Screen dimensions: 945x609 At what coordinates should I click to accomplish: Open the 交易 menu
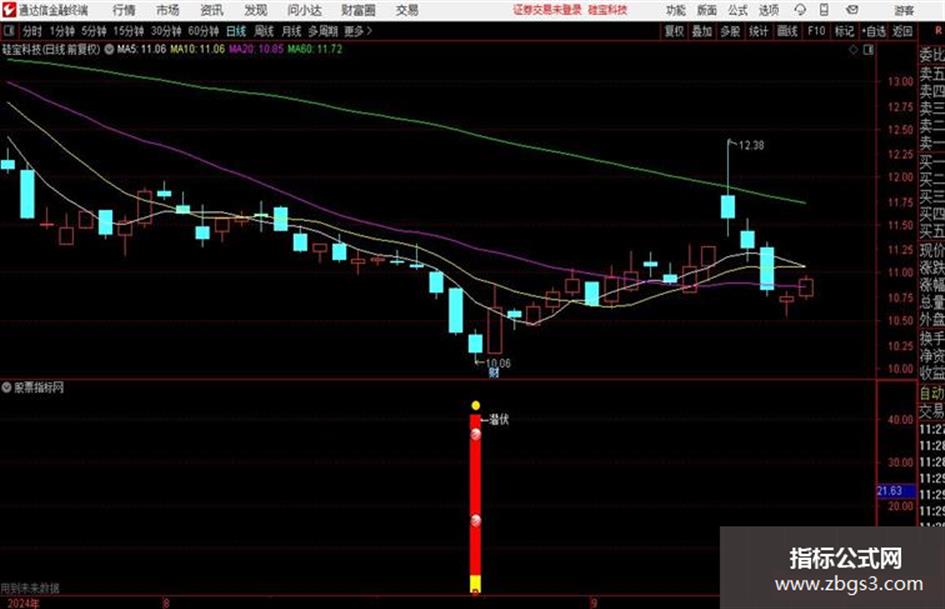pyautogui.click(x=407, y=10)
